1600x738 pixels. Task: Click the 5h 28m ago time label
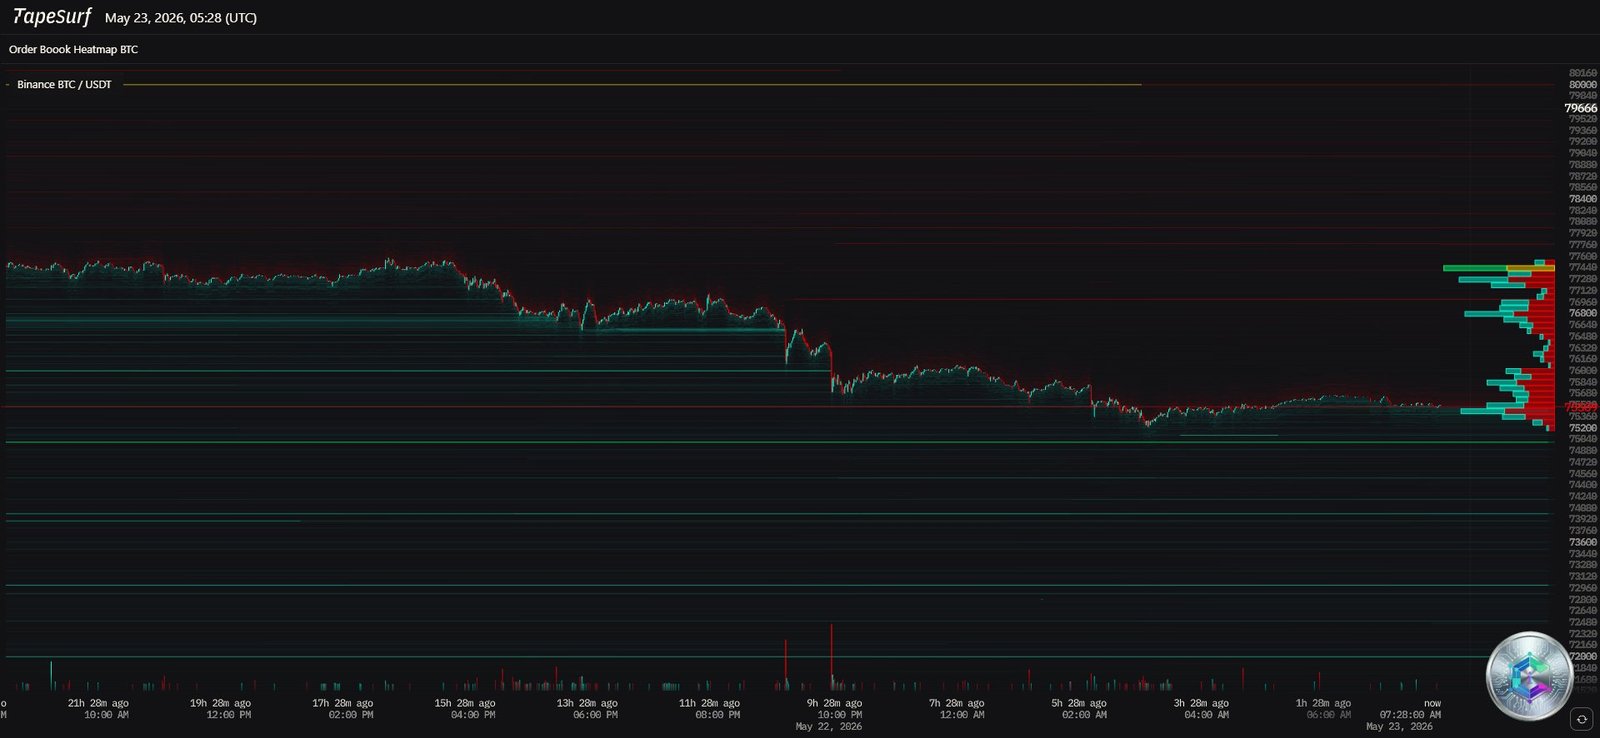click(1078, 703)
